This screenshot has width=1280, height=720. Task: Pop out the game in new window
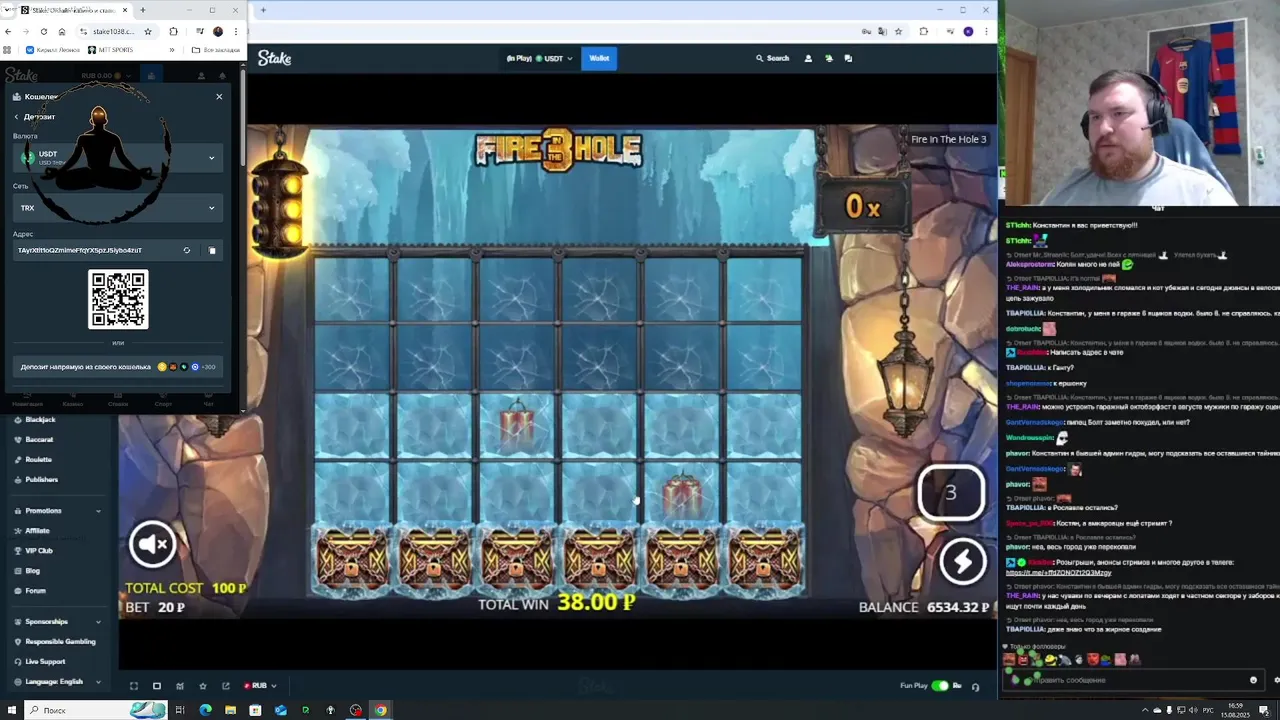point(226,686)
